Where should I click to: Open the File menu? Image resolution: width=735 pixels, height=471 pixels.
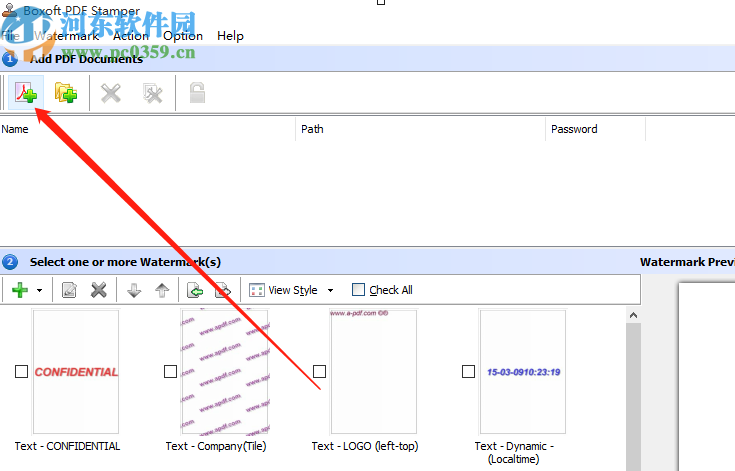click(10, 36)
